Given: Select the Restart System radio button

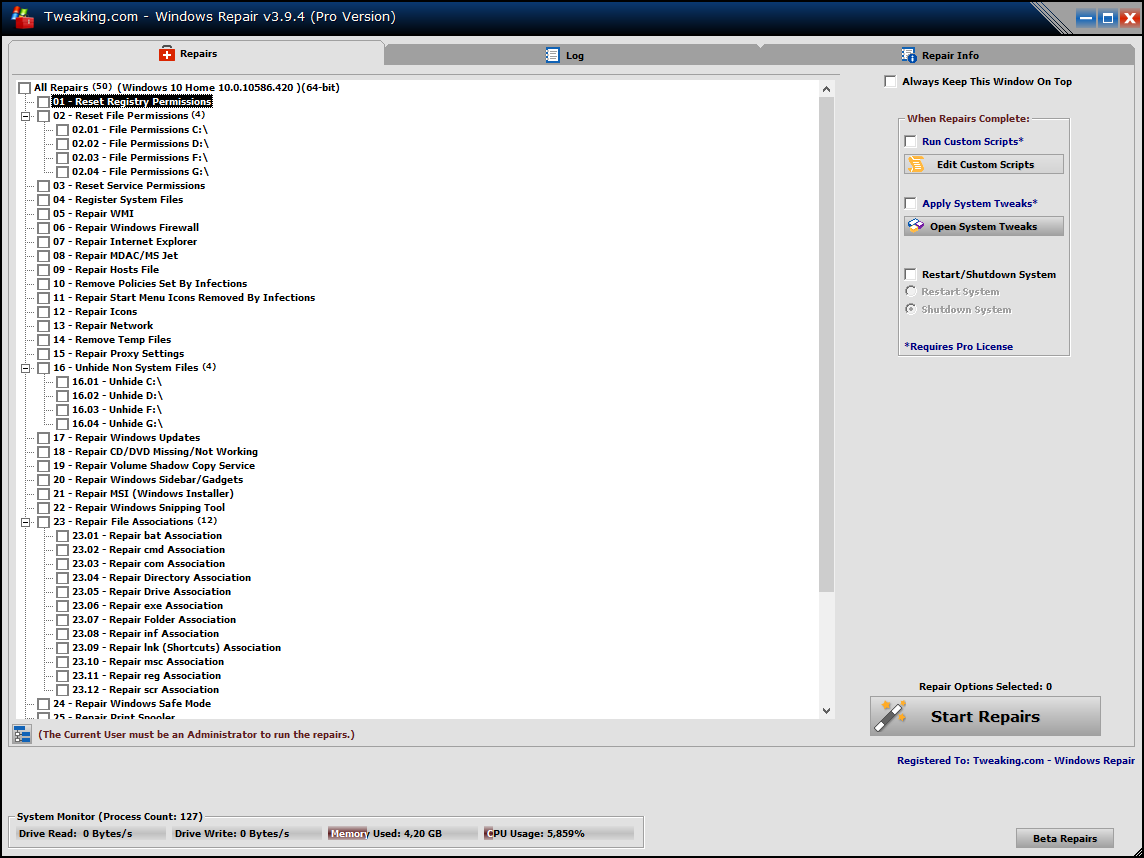Looking at the screenshot, I should (x=911, y=291).
